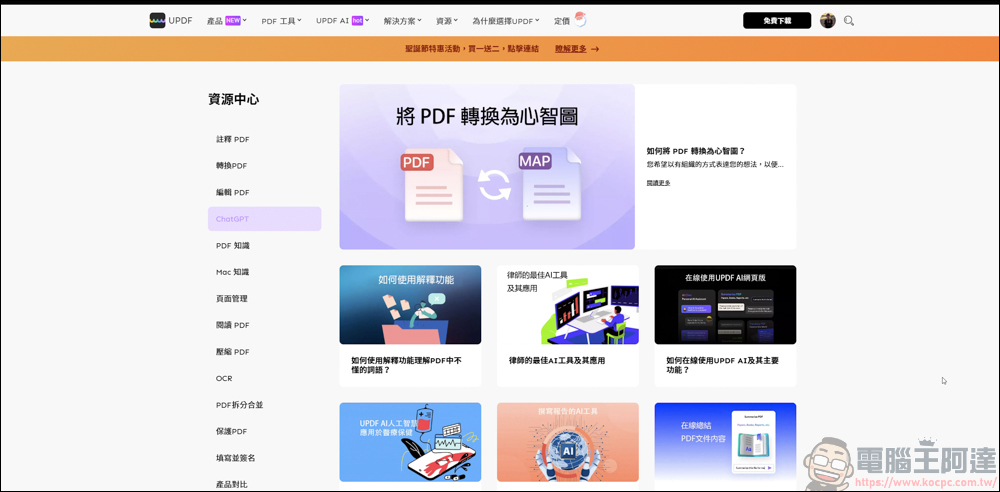Select 保護PDF in sidebar
Viewport: 1000px width, 492px height.
231,431
